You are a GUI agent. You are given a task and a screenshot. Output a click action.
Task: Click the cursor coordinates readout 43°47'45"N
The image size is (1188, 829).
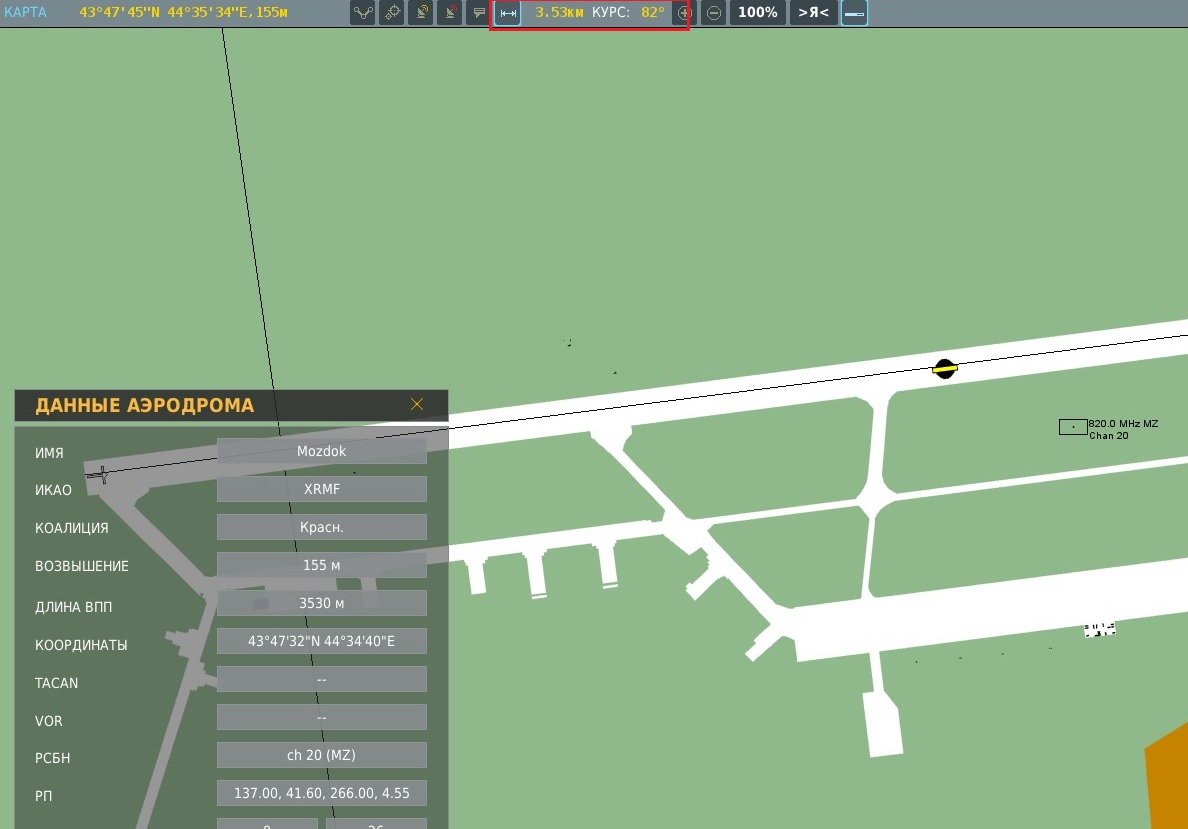pos(183,12)
